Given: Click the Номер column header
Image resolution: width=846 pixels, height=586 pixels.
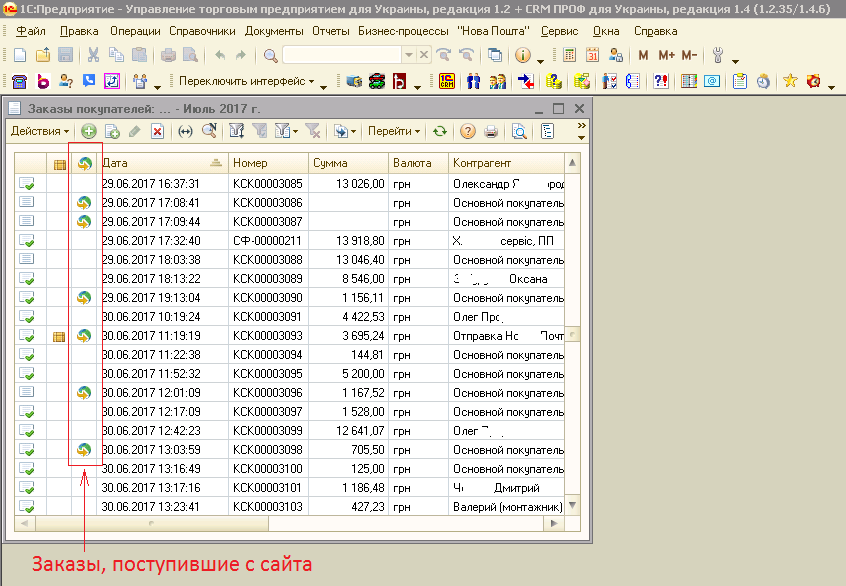Looking at the screenshot, I should pos(268,163).
